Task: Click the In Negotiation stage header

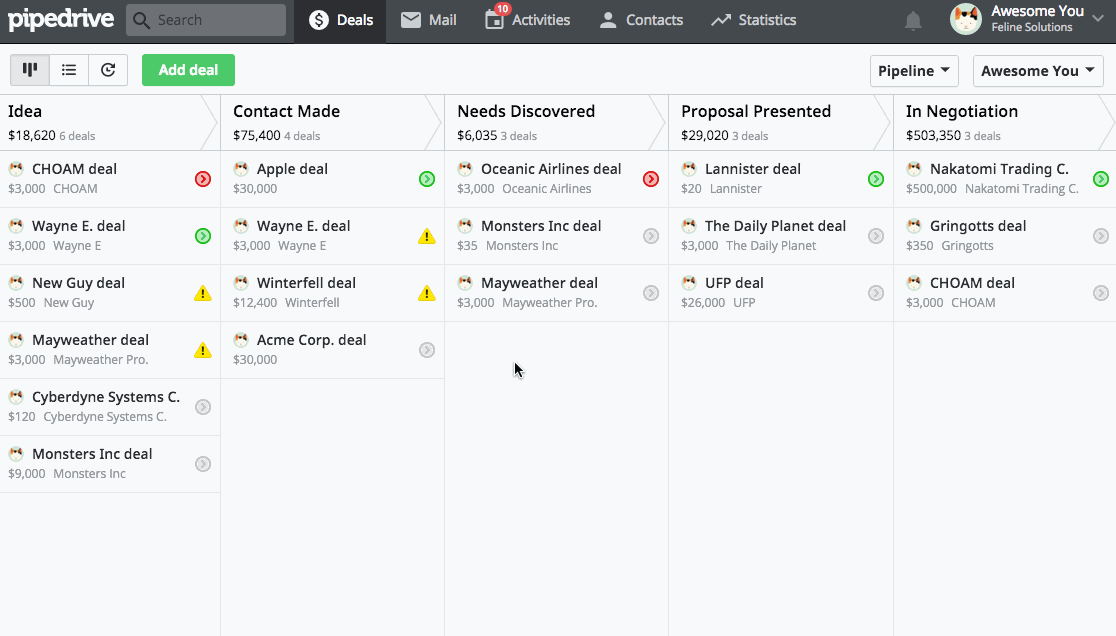Action: pyautogui.click(x=1005, y=122)
